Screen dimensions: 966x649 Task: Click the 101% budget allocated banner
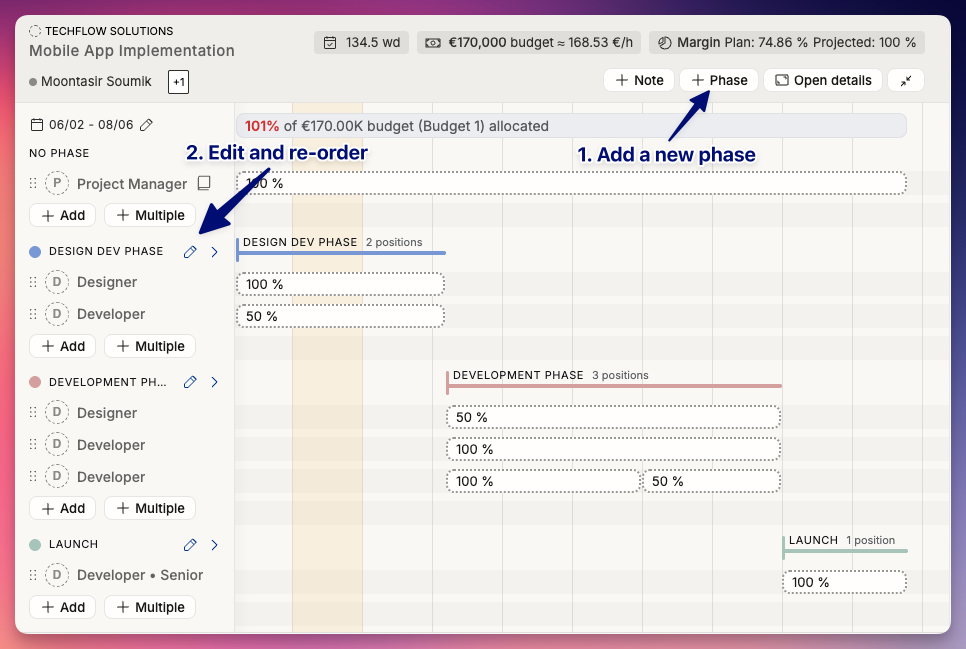coord(571,126)
